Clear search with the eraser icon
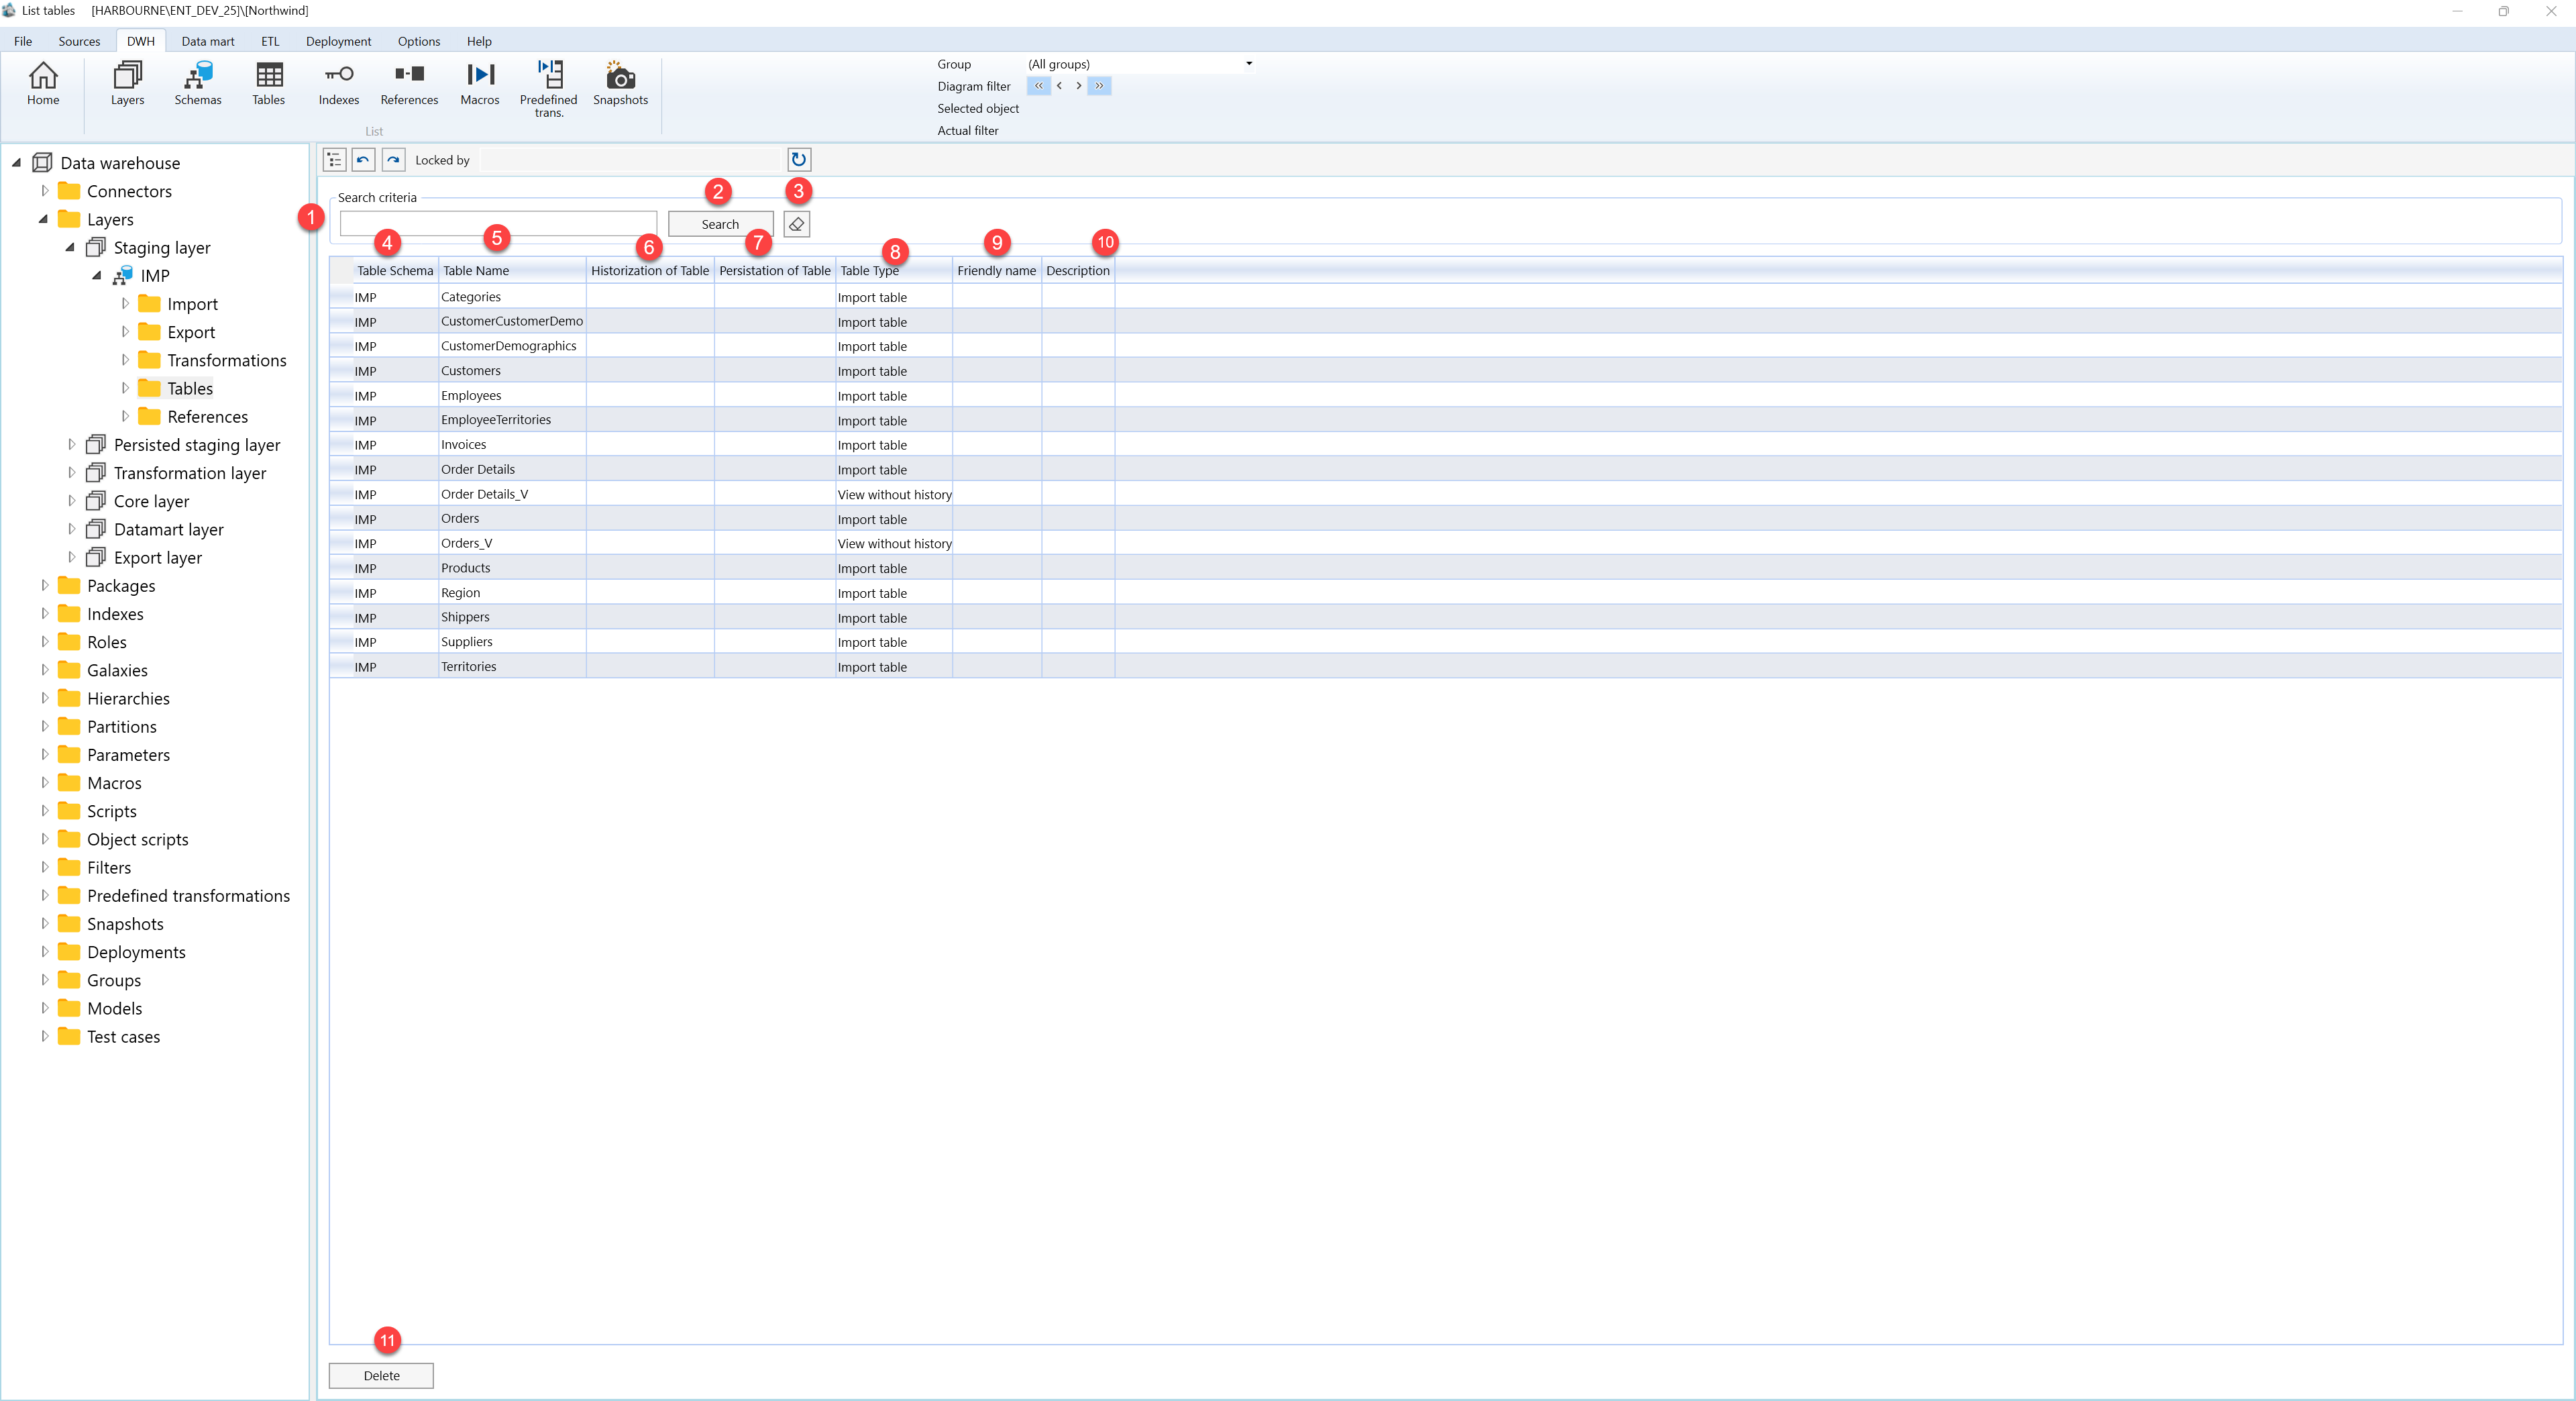 pyautogui.click(x=797, y=224)
